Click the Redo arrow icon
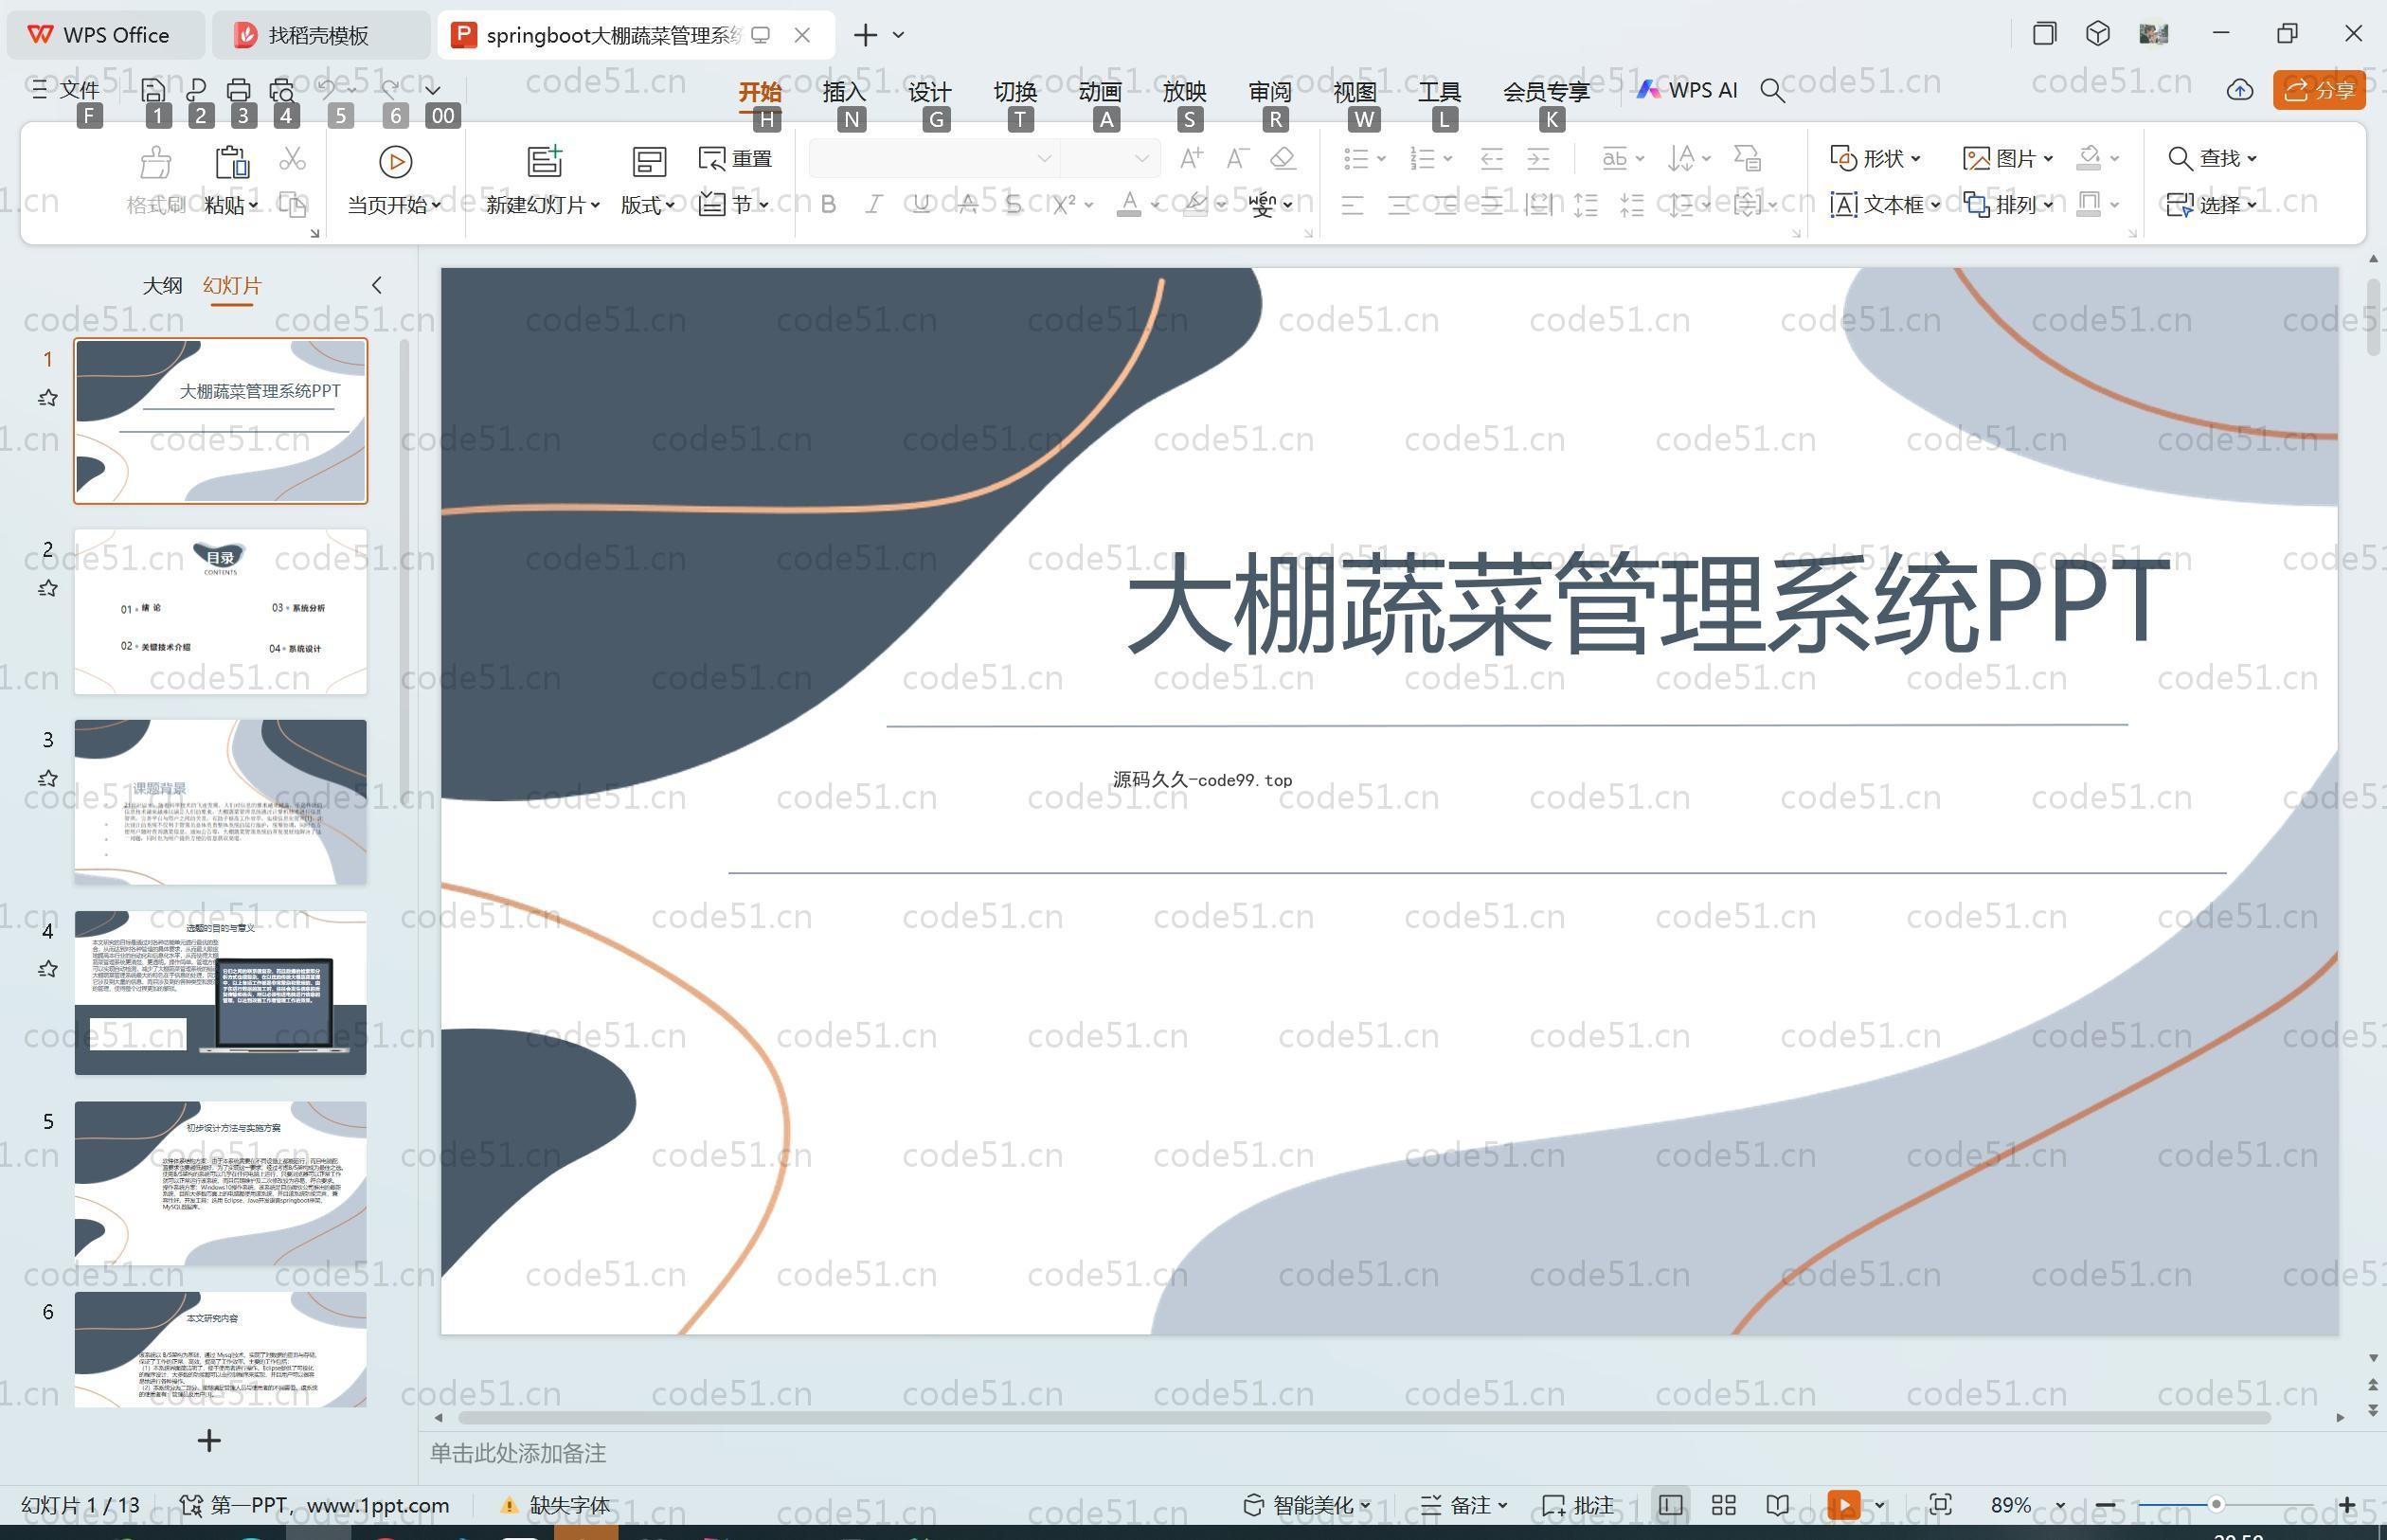The height and width of the screenshot is (1540, 2387). click(x=390, y=89)
